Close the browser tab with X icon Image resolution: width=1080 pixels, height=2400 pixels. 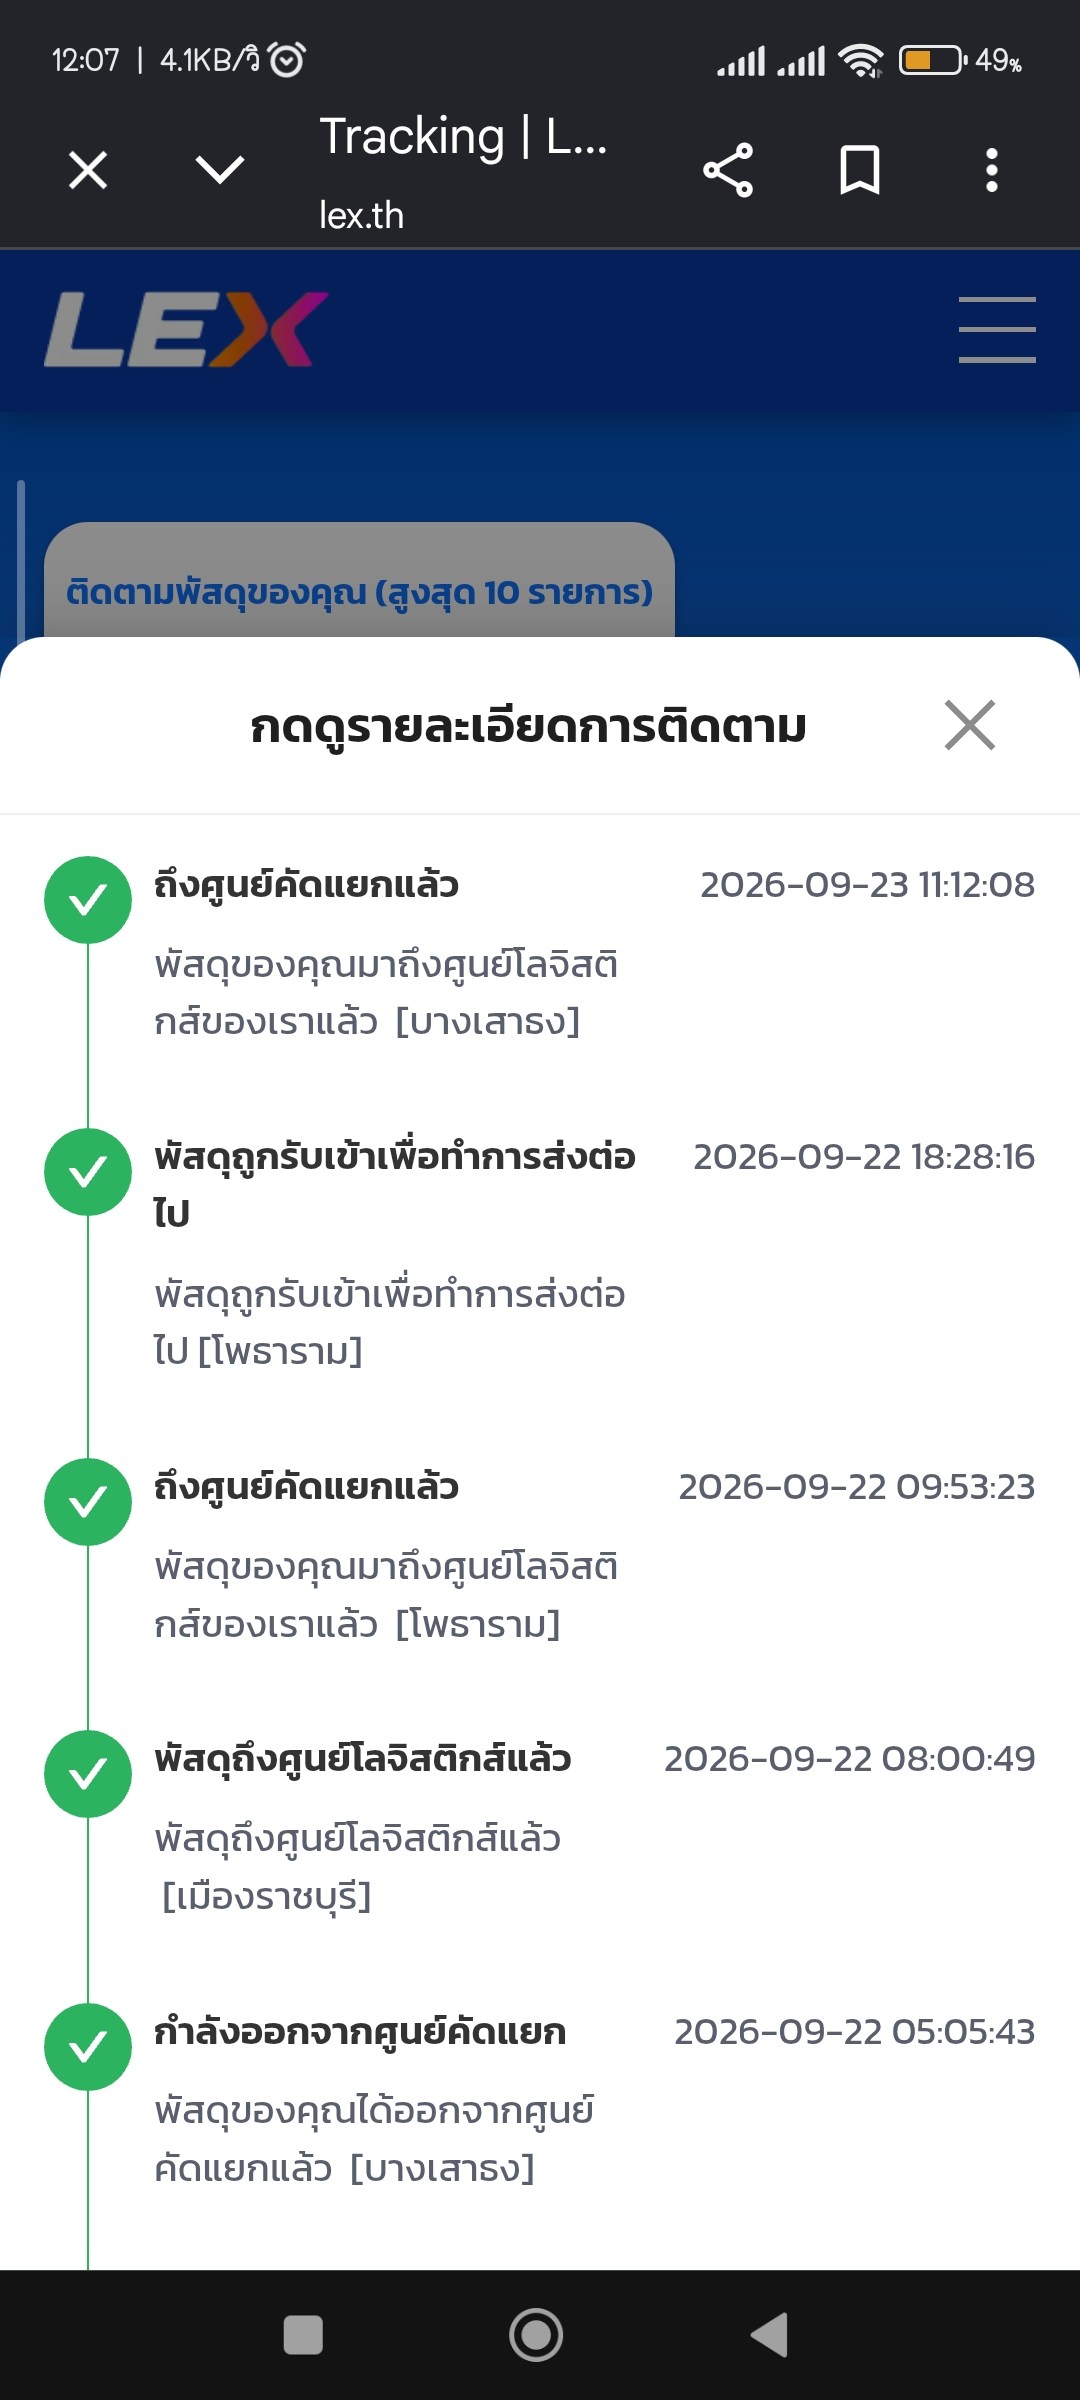pos(88,170)
